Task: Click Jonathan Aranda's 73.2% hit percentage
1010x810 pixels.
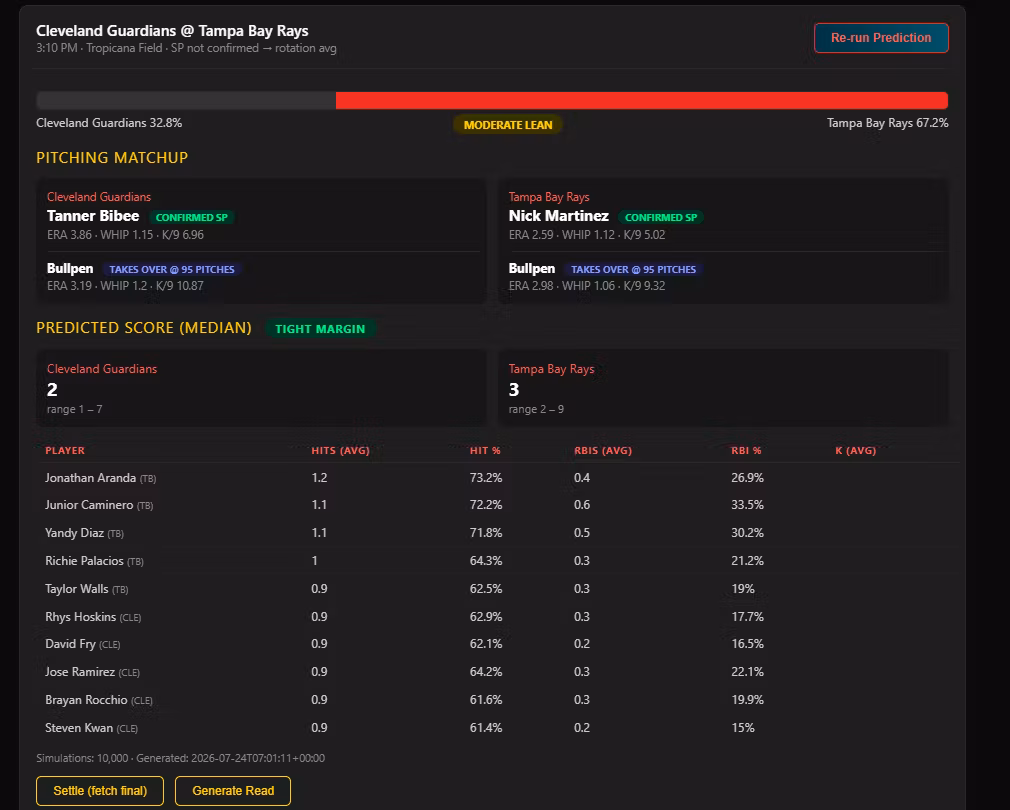Action: pos(486,478)
